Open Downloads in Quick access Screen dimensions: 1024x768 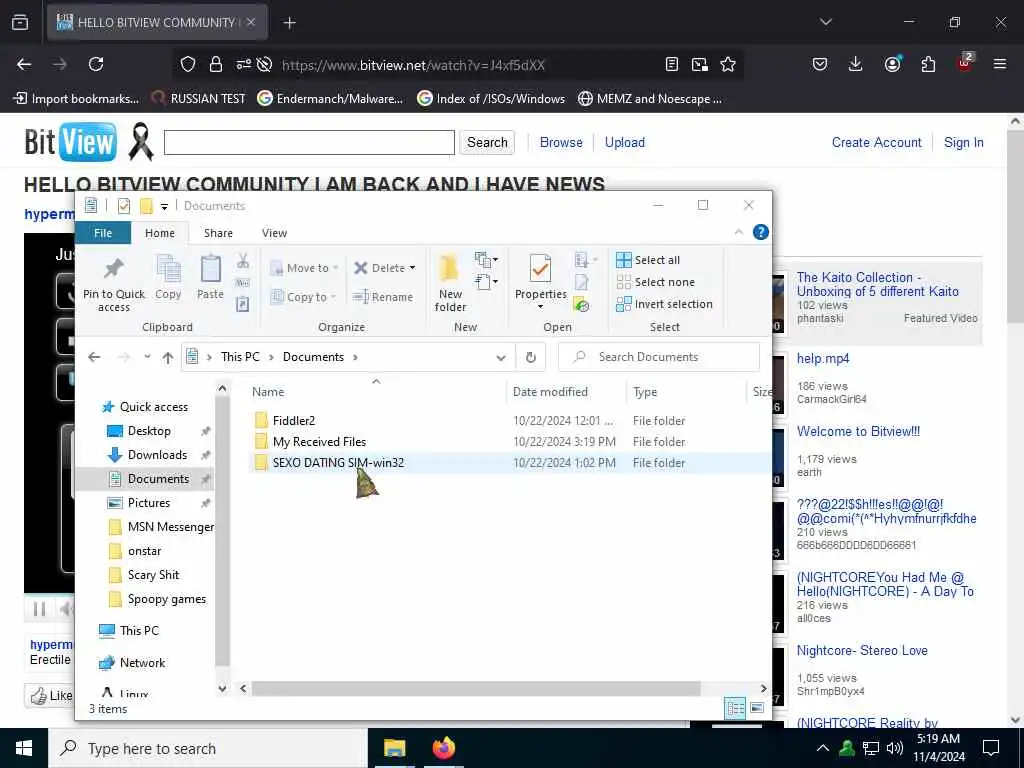pos(157,455)
